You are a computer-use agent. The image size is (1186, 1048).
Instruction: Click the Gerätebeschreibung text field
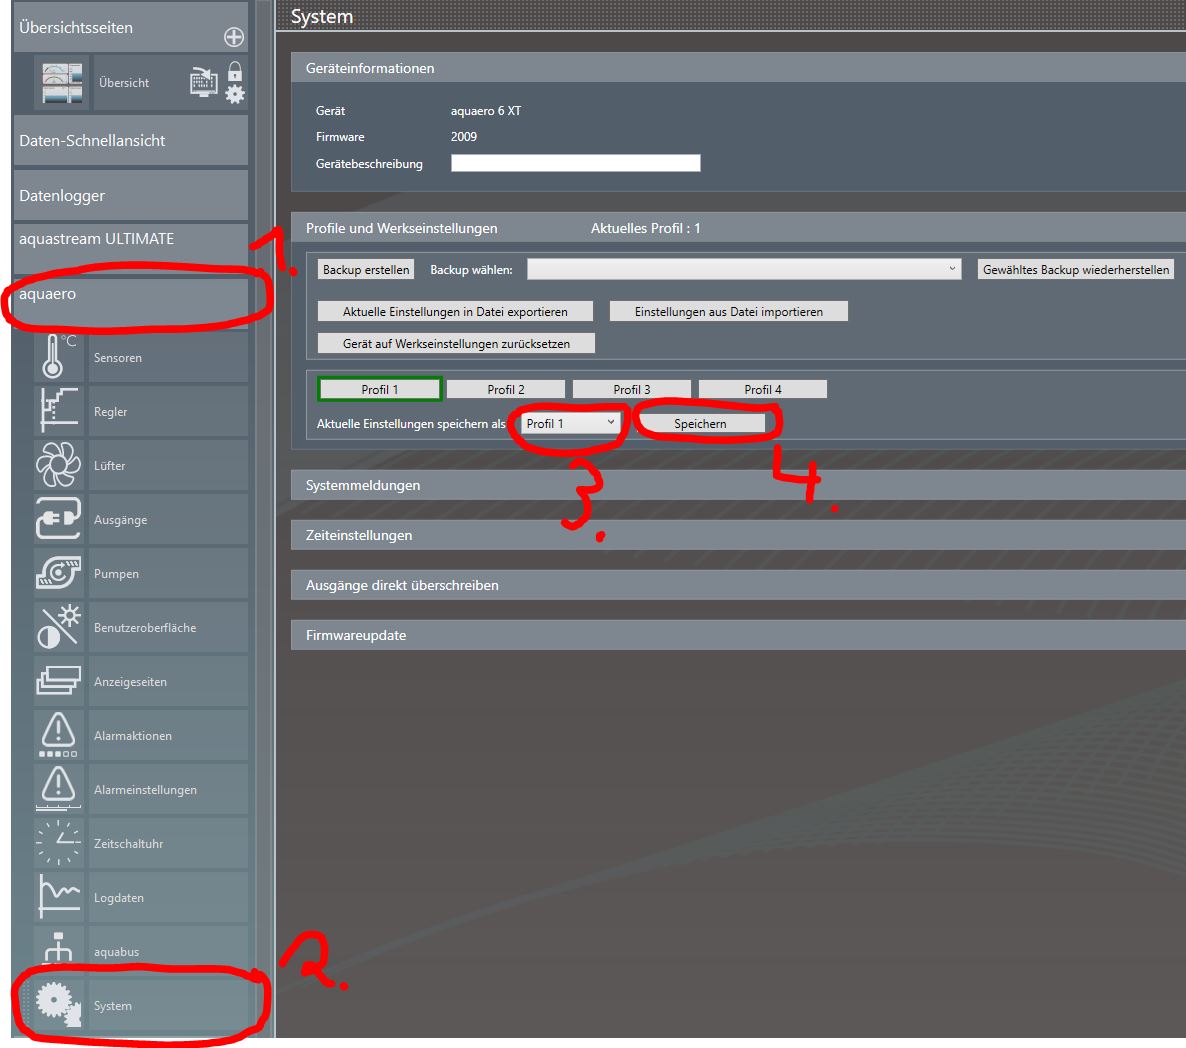pos(576,163)
